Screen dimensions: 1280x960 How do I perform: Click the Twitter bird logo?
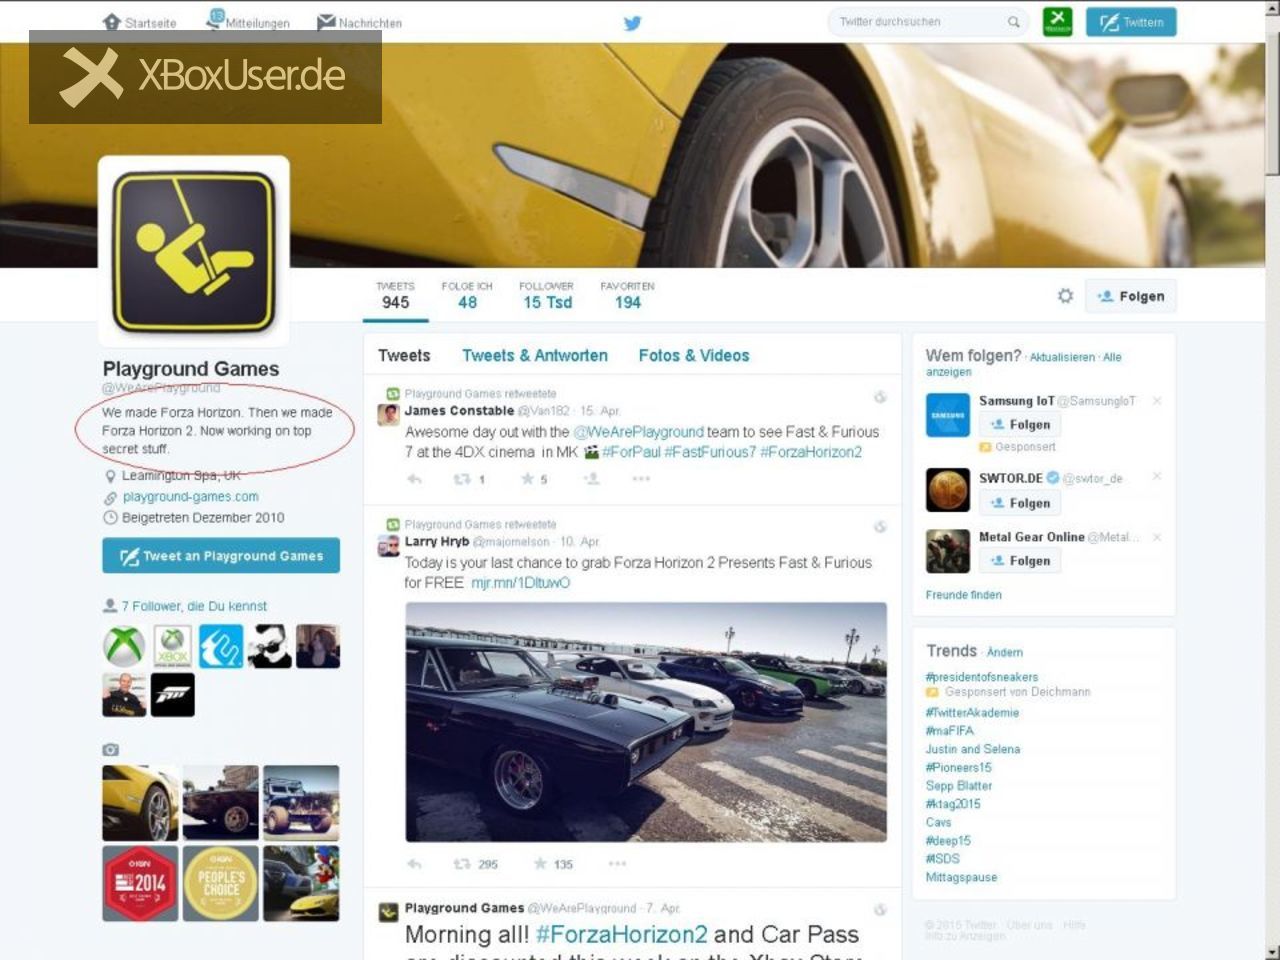[632, 23]
